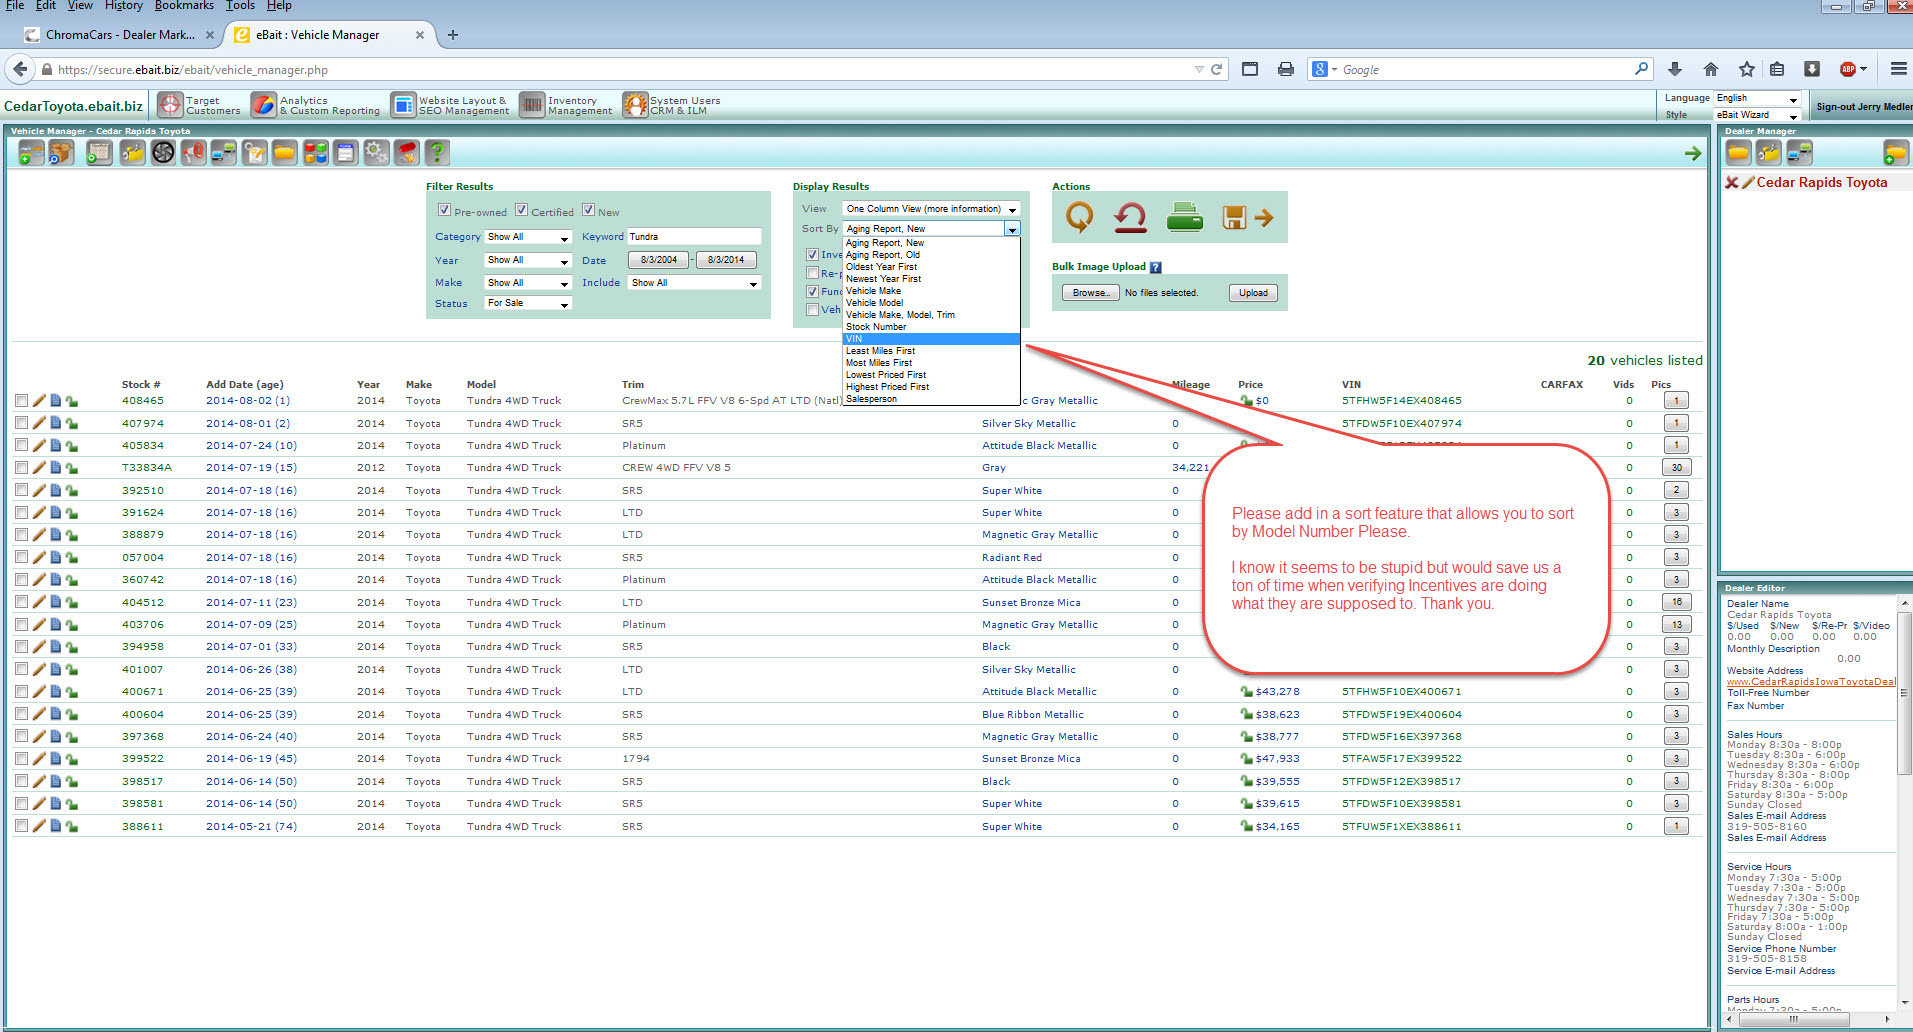This screenshot has width=1913, height=1032.
Task: Click red X delete next to Cedar Rapids Toyota
Action: click(x=1732, y=182)
